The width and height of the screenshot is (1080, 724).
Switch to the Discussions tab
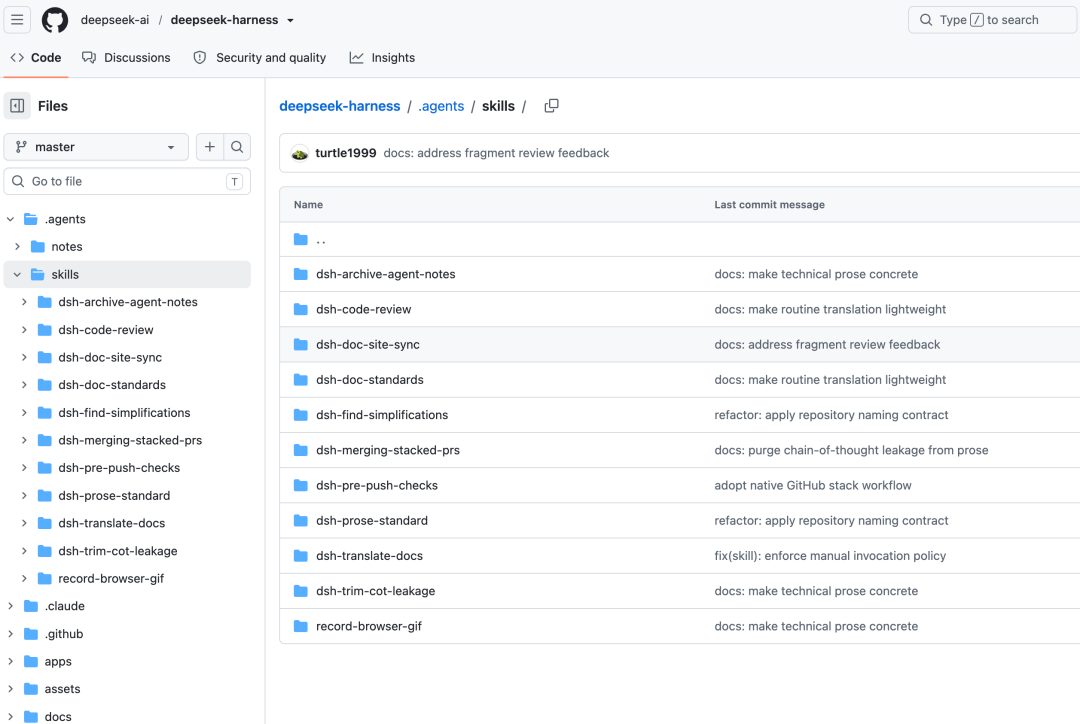[x=126, y=58]
